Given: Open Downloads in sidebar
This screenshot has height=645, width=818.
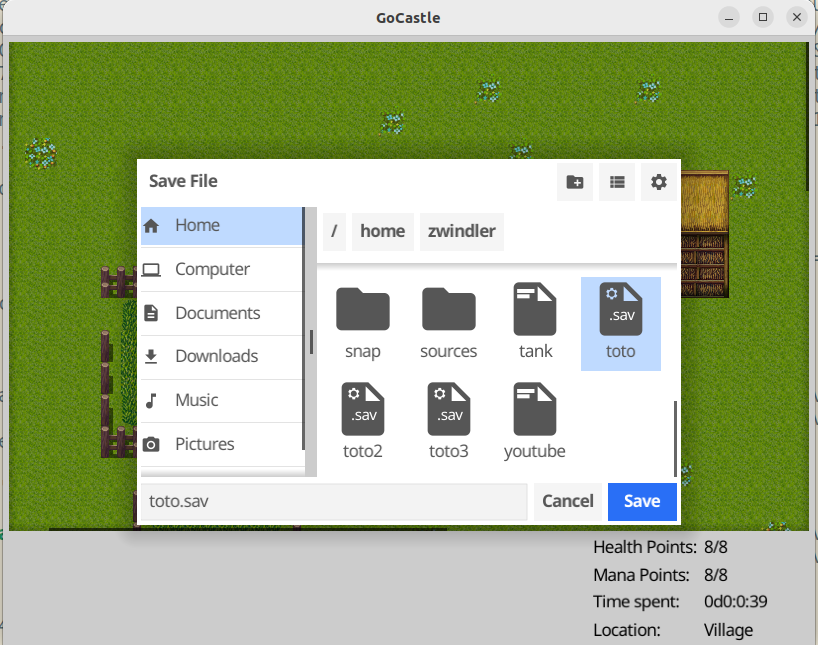Looking at the screenshot, I should click(x=221, y=357).
